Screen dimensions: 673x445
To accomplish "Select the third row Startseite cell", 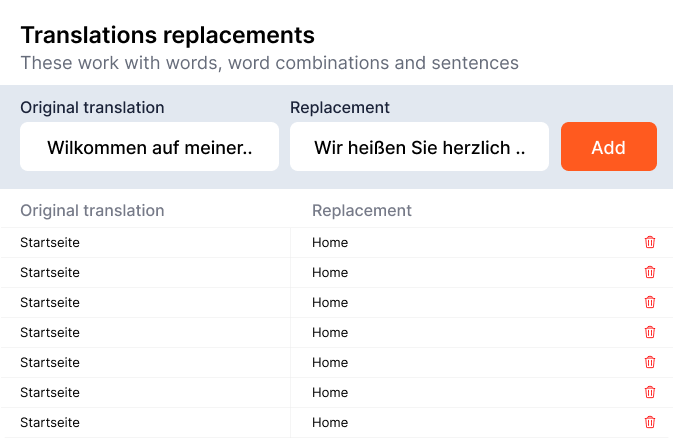I will tap(50, 302).
